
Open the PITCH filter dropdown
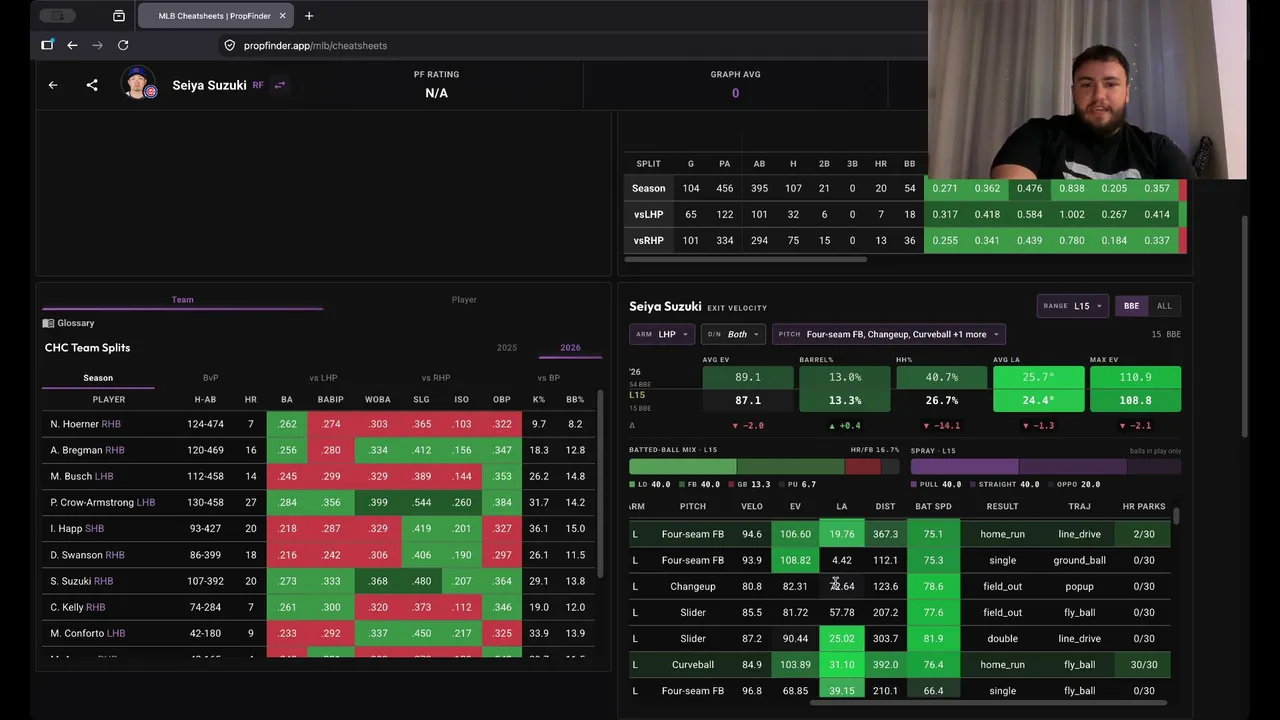(889, 334)
